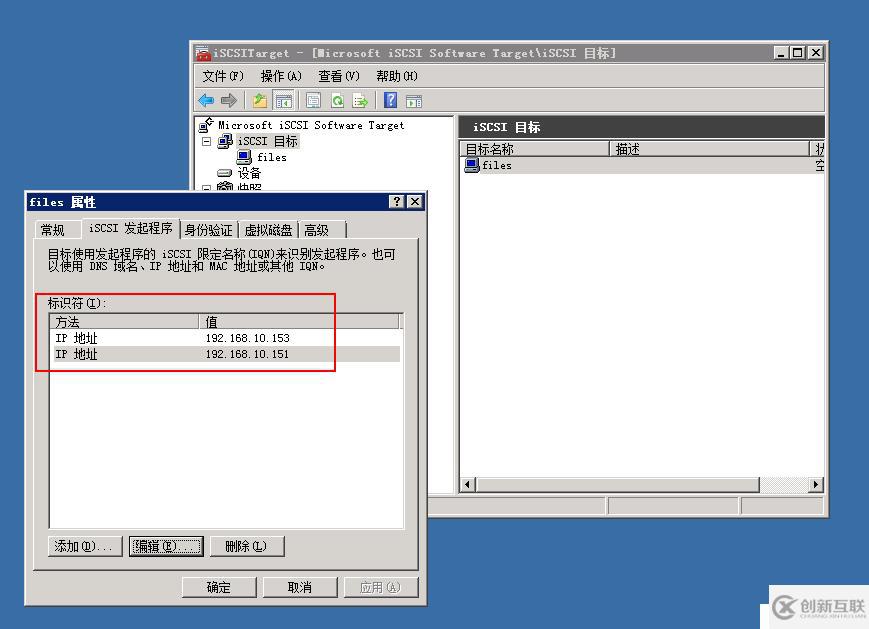Screen dimensions: 869x629
Task: Click the 应用(A) button
Action: pos(381,587)
